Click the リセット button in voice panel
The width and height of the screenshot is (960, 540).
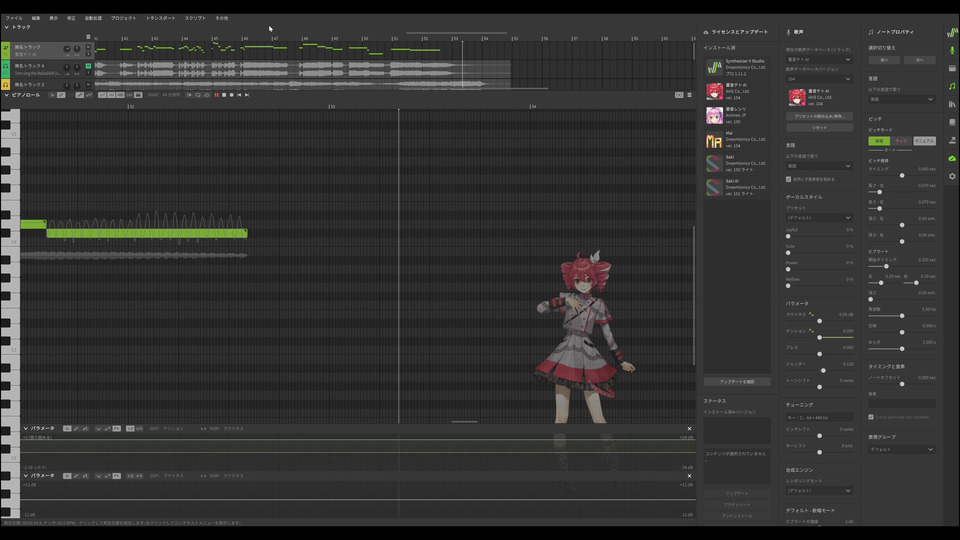(x=818, y=128)
